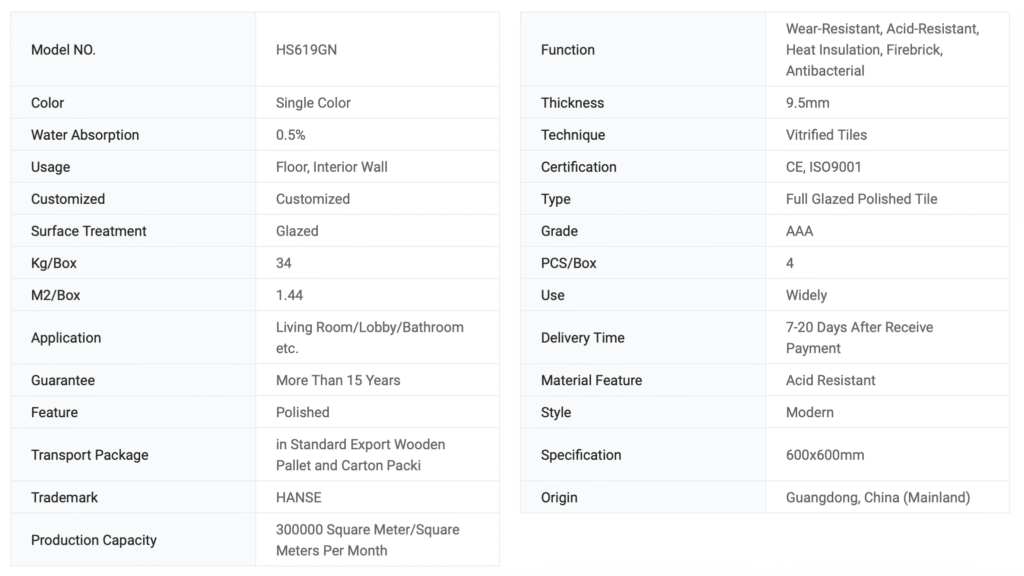This screenshot has width=1024, height=576.
Task: Select the AAA grade value
Action: point(800,231)
